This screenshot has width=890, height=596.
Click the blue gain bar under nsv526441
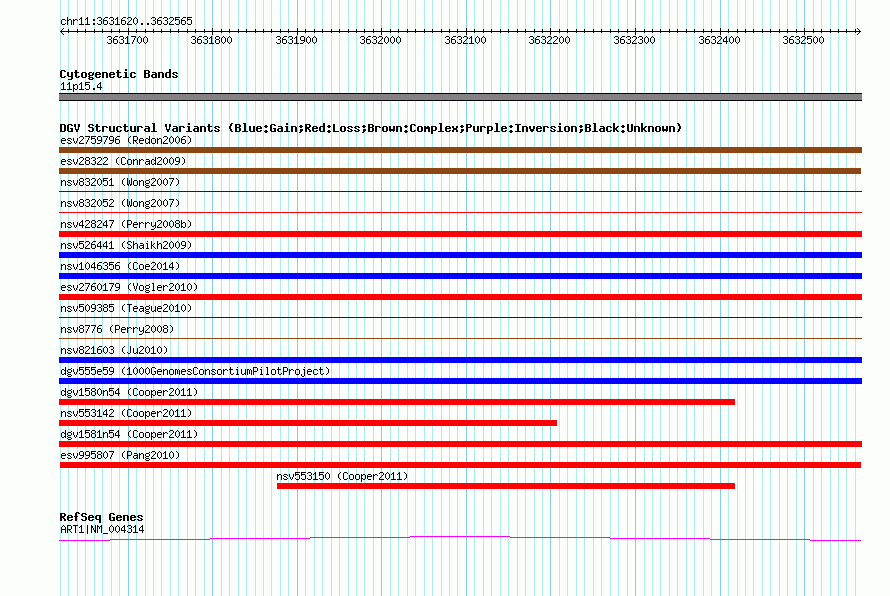tap(460, 255)
